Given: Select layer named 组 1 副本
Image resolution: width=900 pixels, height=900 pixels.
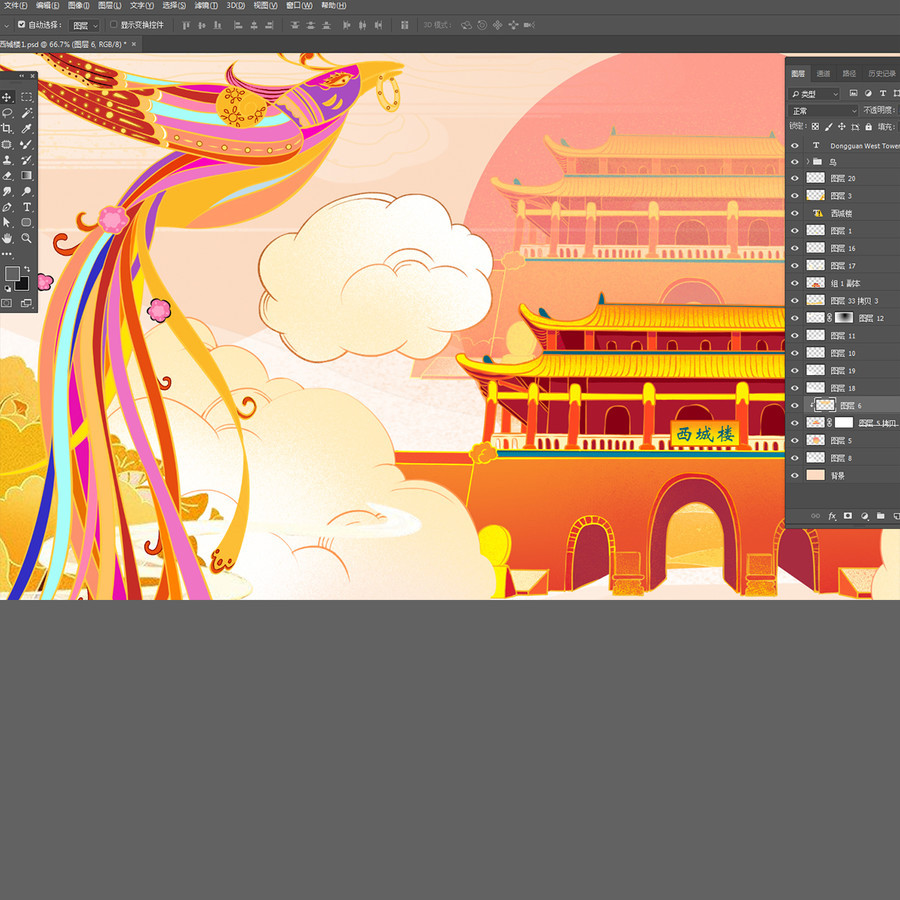Looking at the screenshot, I should click(843, 283).
